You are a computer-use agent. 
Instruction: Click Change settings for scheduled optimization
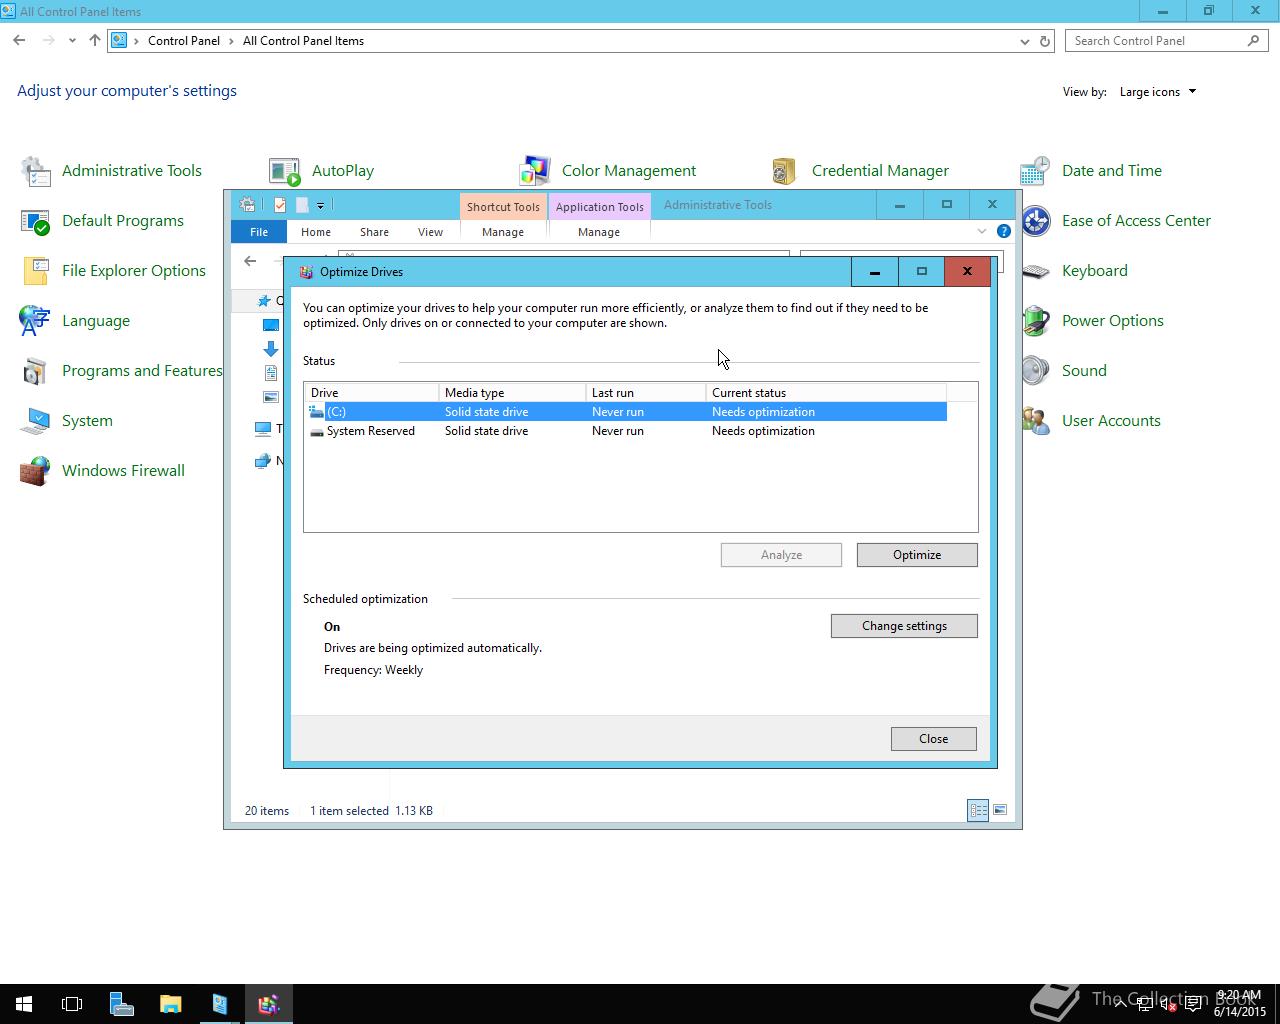[x=904, y=626]
